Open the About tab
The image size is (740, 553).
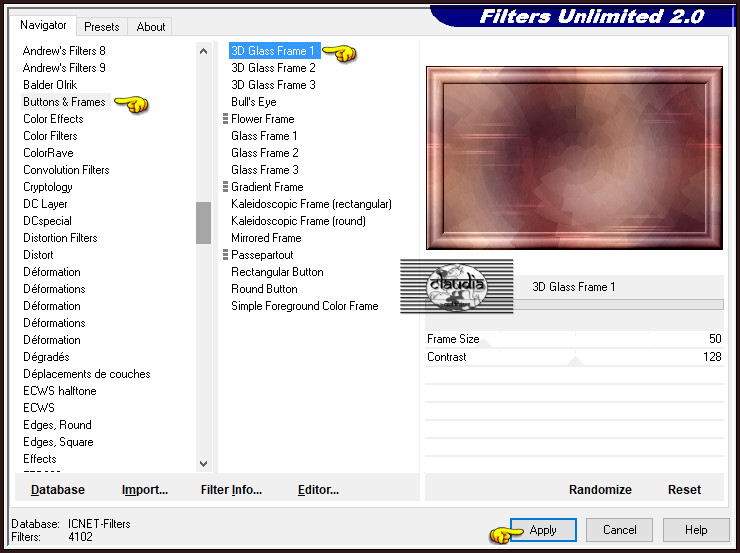151,27
